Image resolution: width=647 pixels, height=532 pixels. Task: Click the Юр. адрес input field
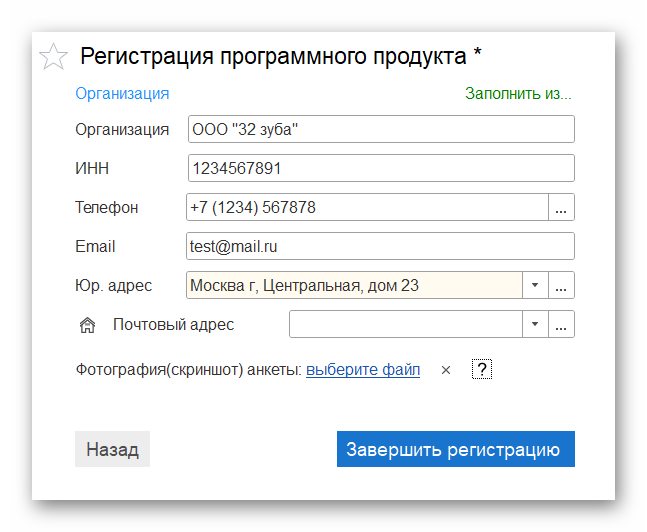point(354,285)
